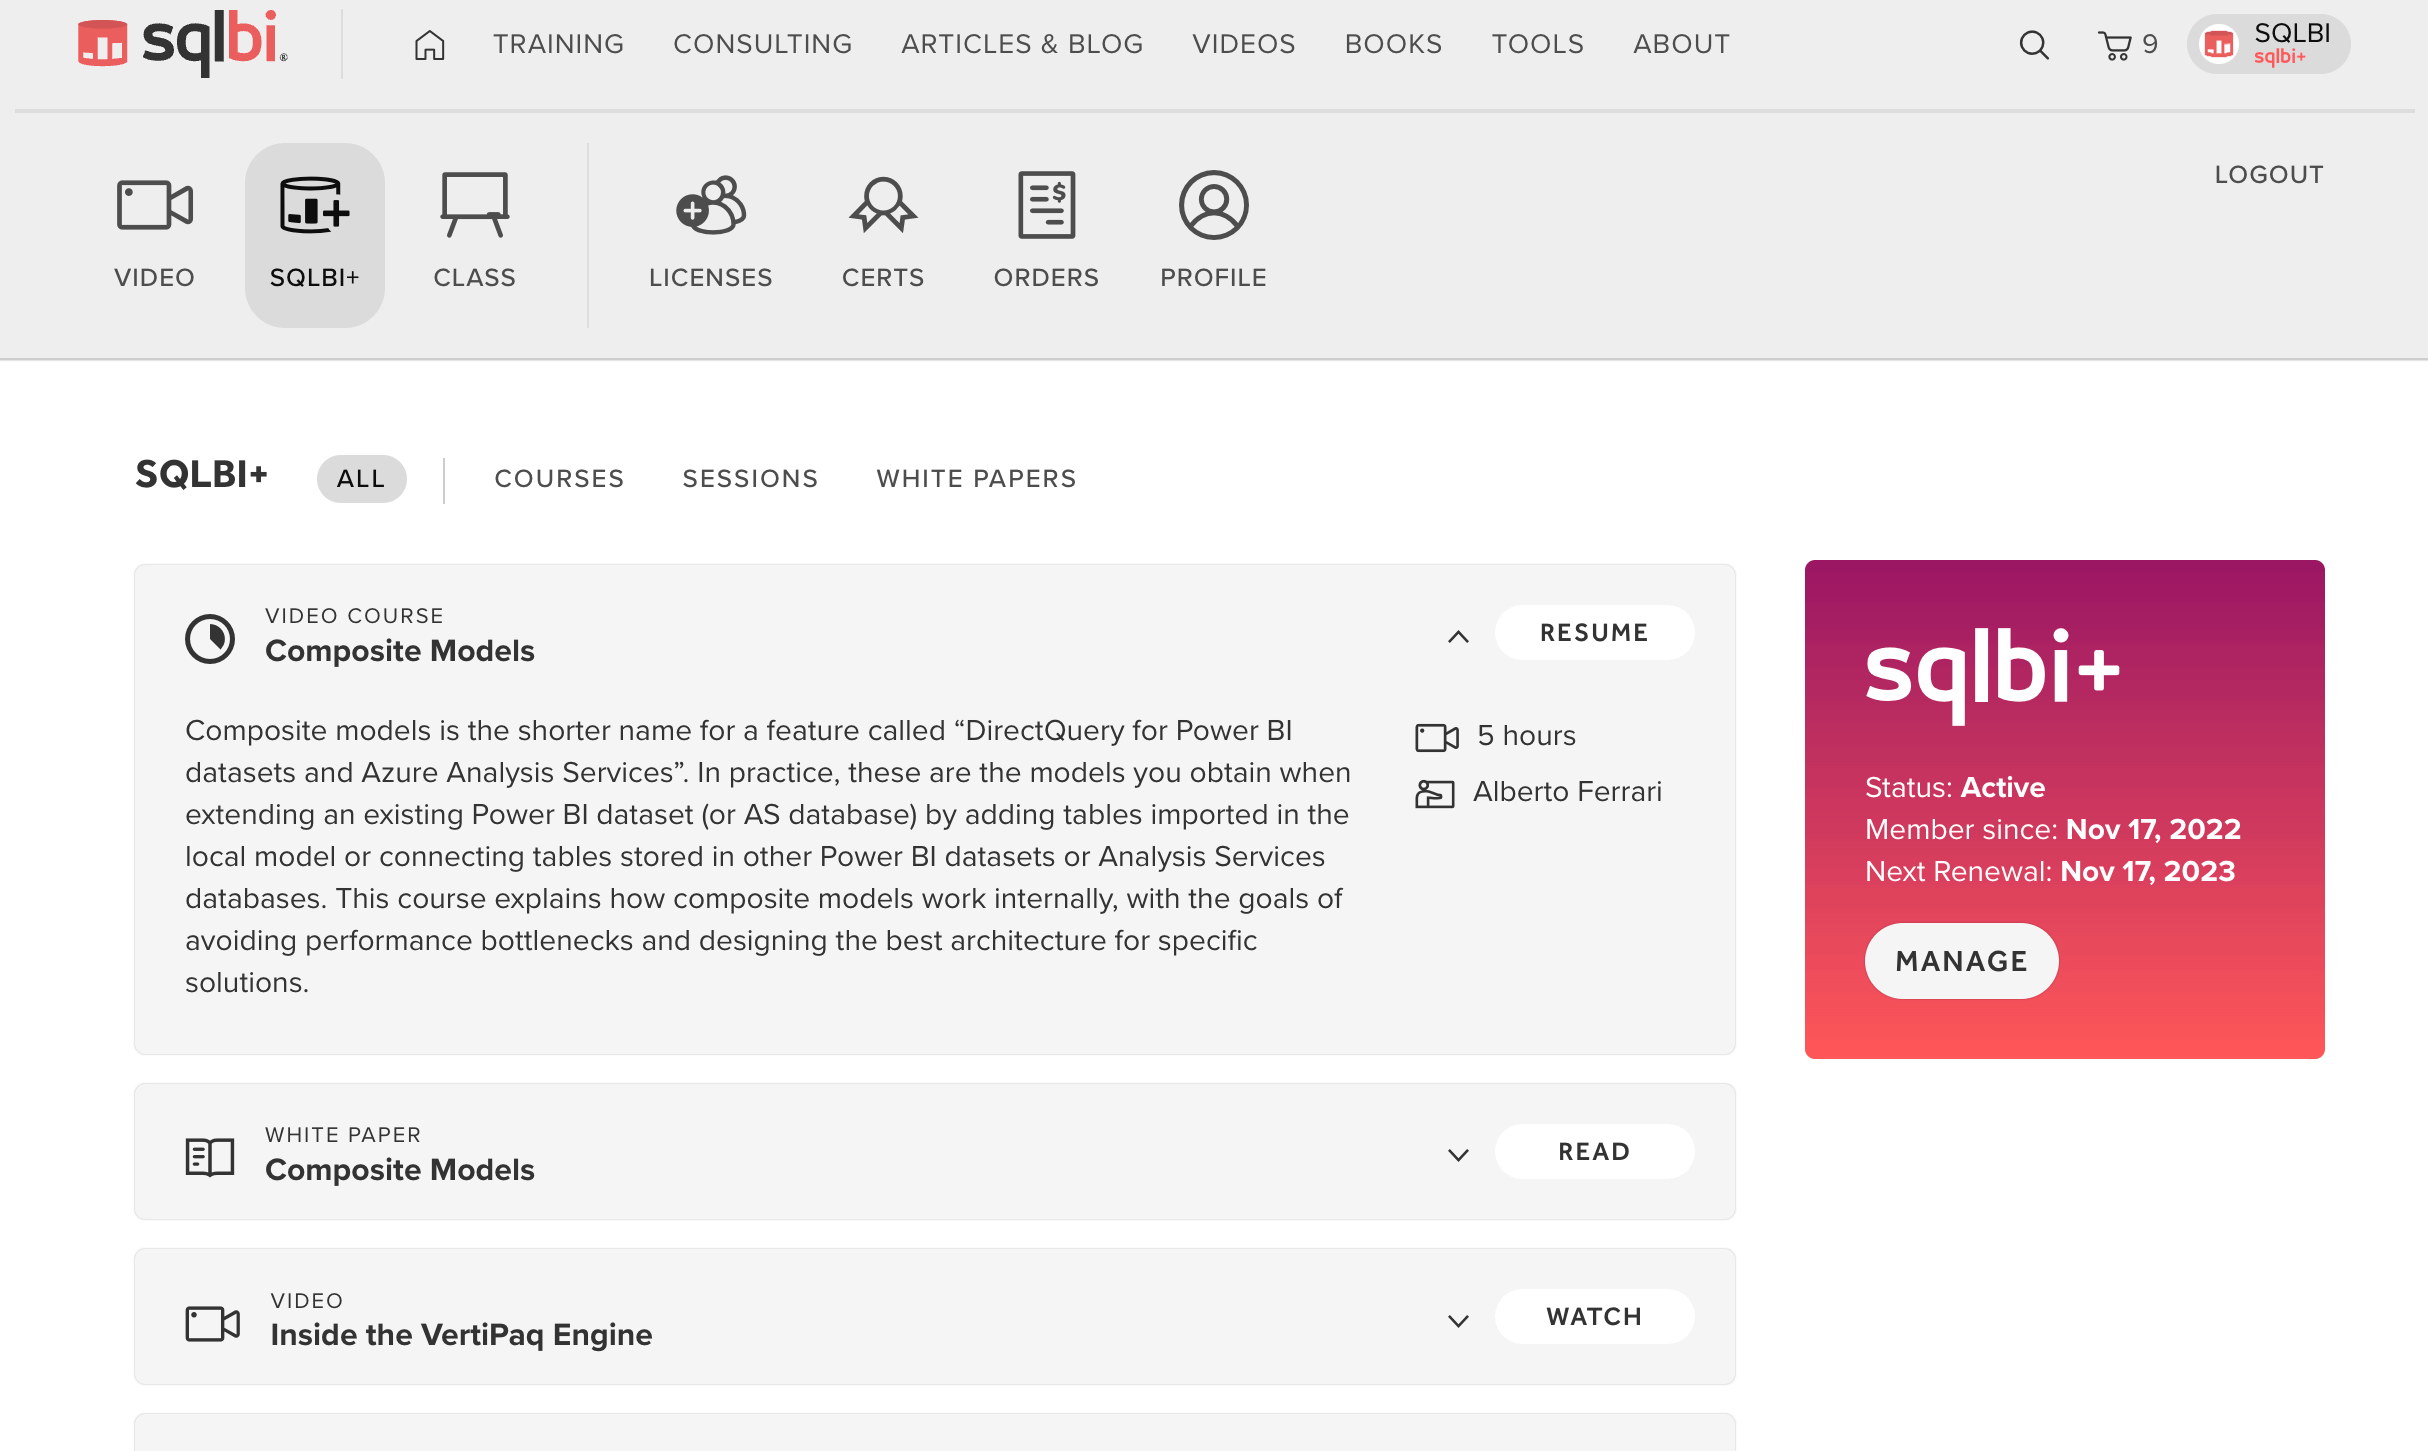The image size is (2428, 1451).
Task: Select the SQLBI+ section icon
Action: [x=315, y=235]
